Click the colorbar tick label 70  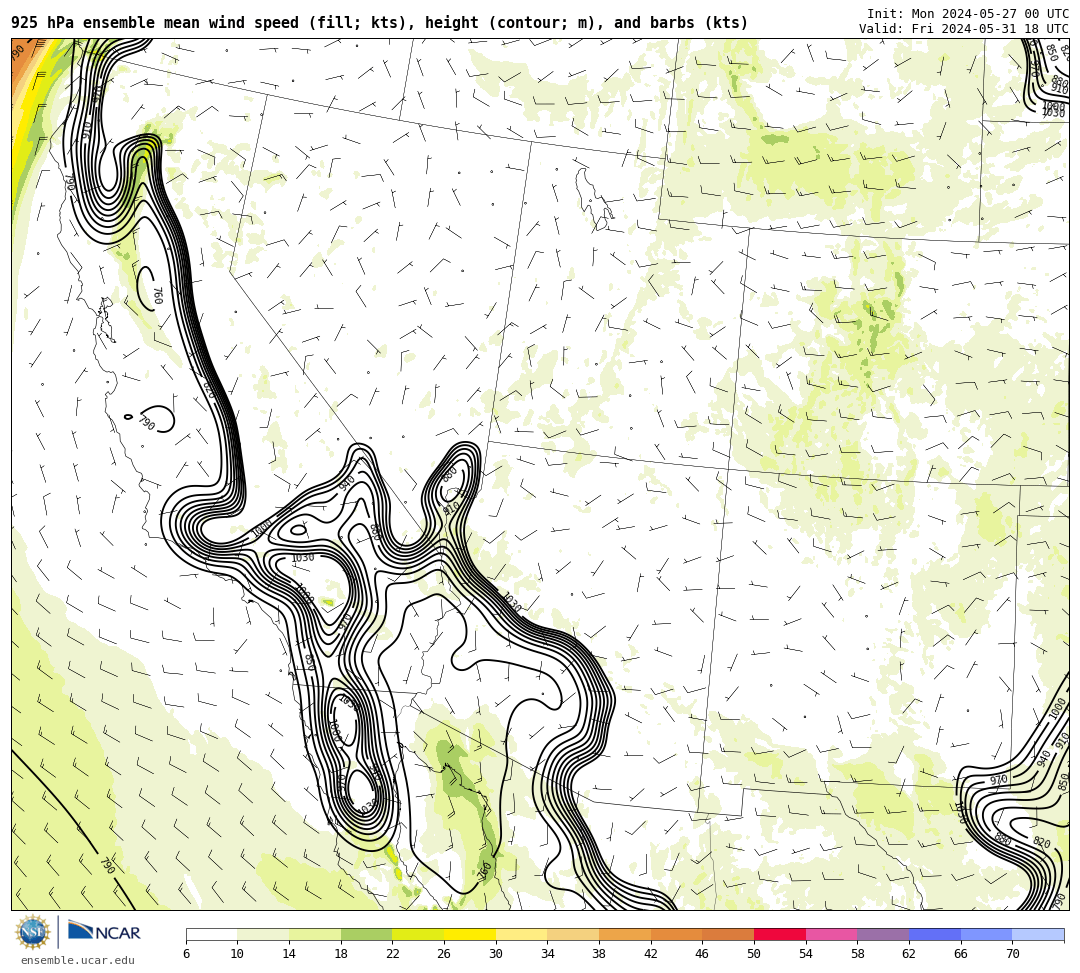(x=1012, y=954)
